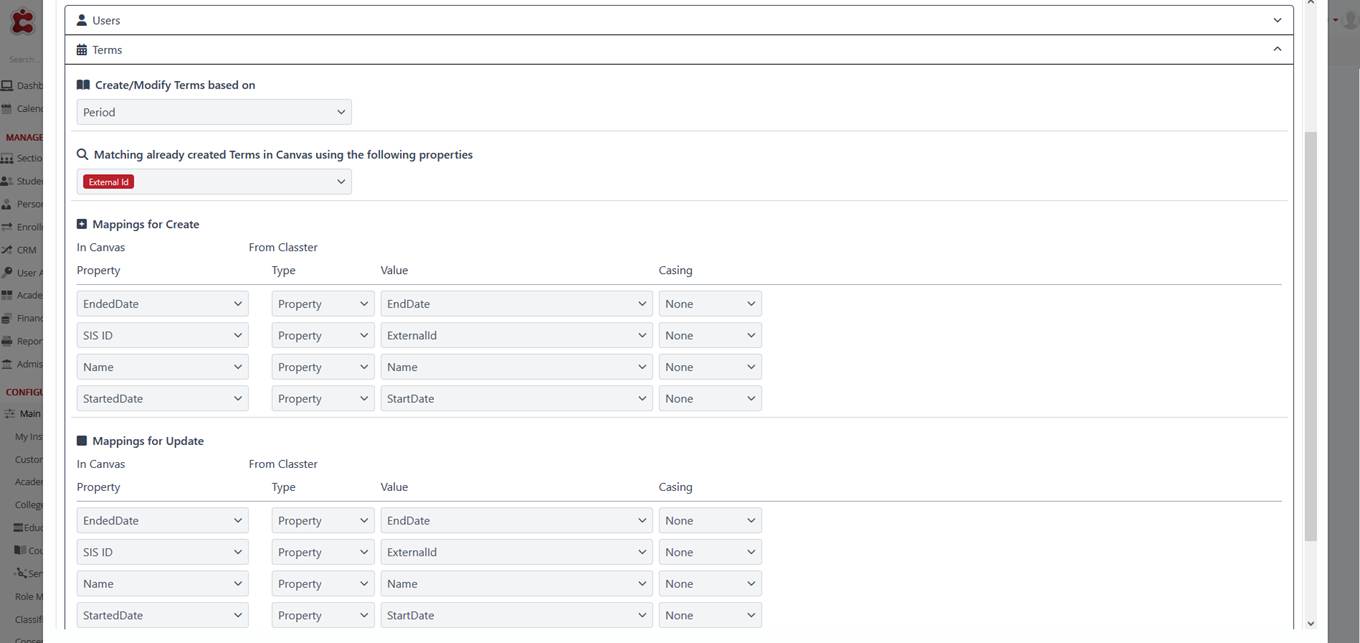The width and height of the screenshot is (1360, 643).
Task: Open the Casing dropdown in the StartedDate row, Mappings for Update
Action: pyautogui.click(x=710, y=615)
